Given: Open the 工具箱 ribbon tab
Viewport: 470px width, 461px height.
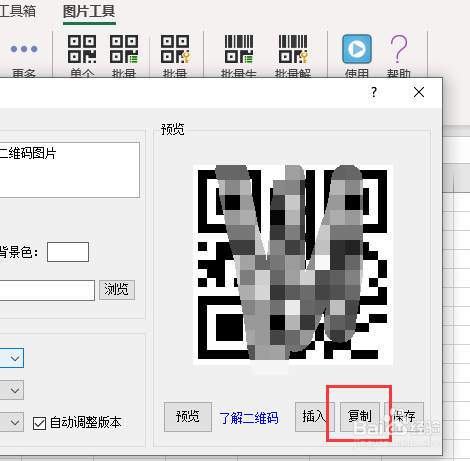Looking at the screenshot, I should [17, 11].
